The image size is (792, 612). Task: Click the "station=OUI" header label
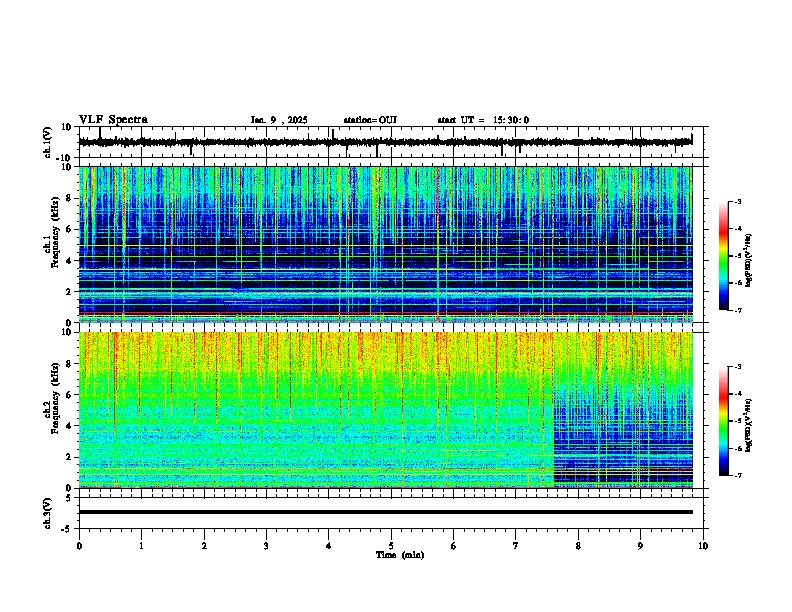(370, 120)
